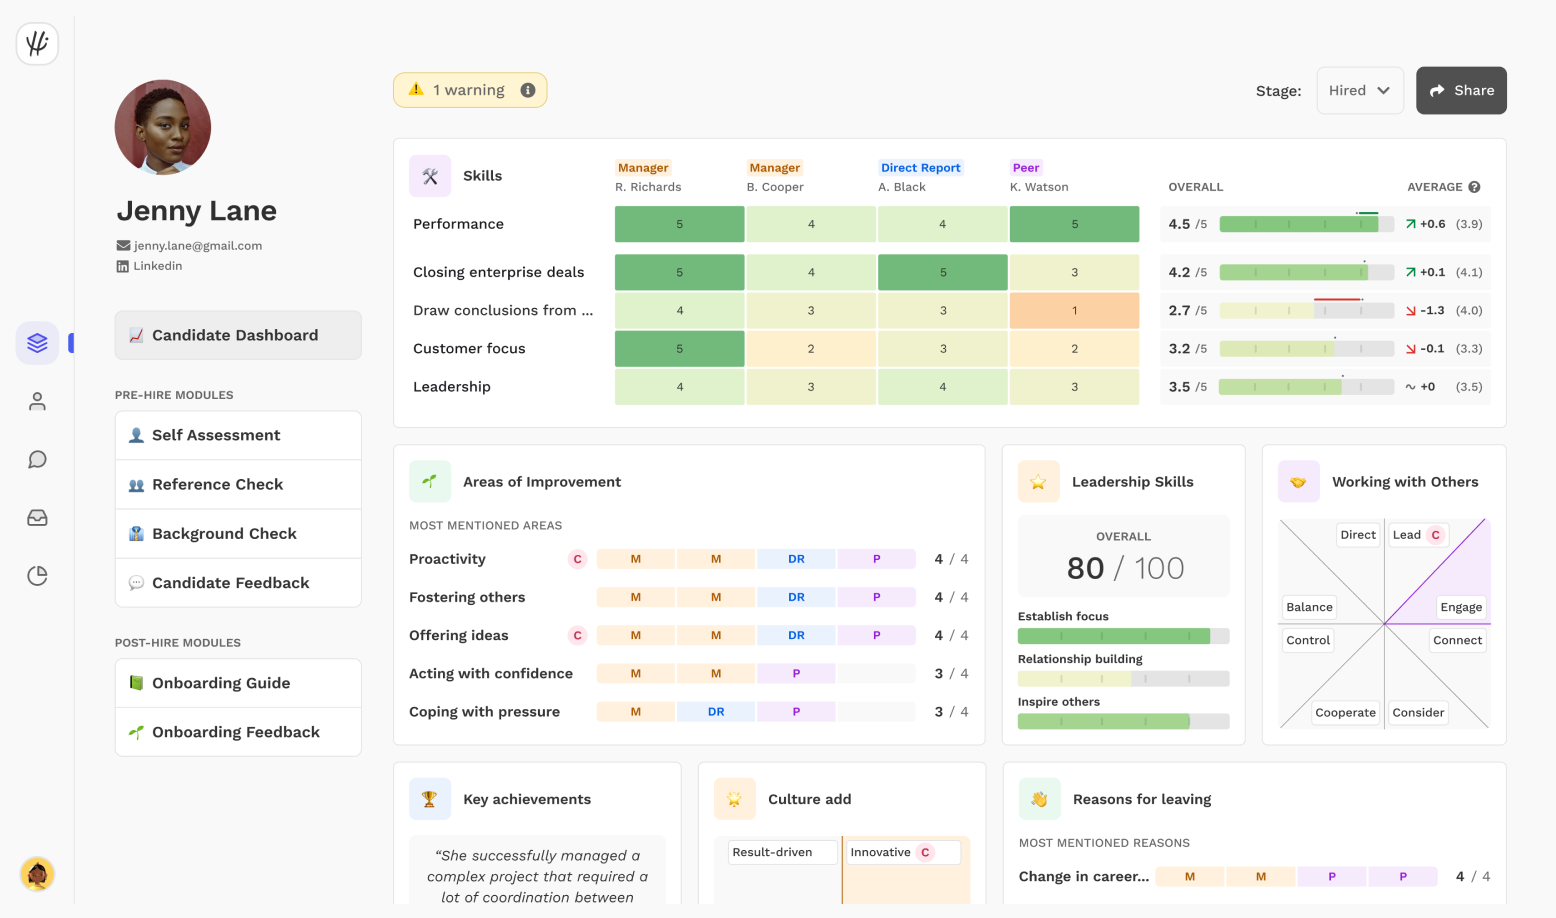This screenshot has width=1556, height=918.
Task: Open the chat bubble sidebar icon
Action: tap(37, 459)
